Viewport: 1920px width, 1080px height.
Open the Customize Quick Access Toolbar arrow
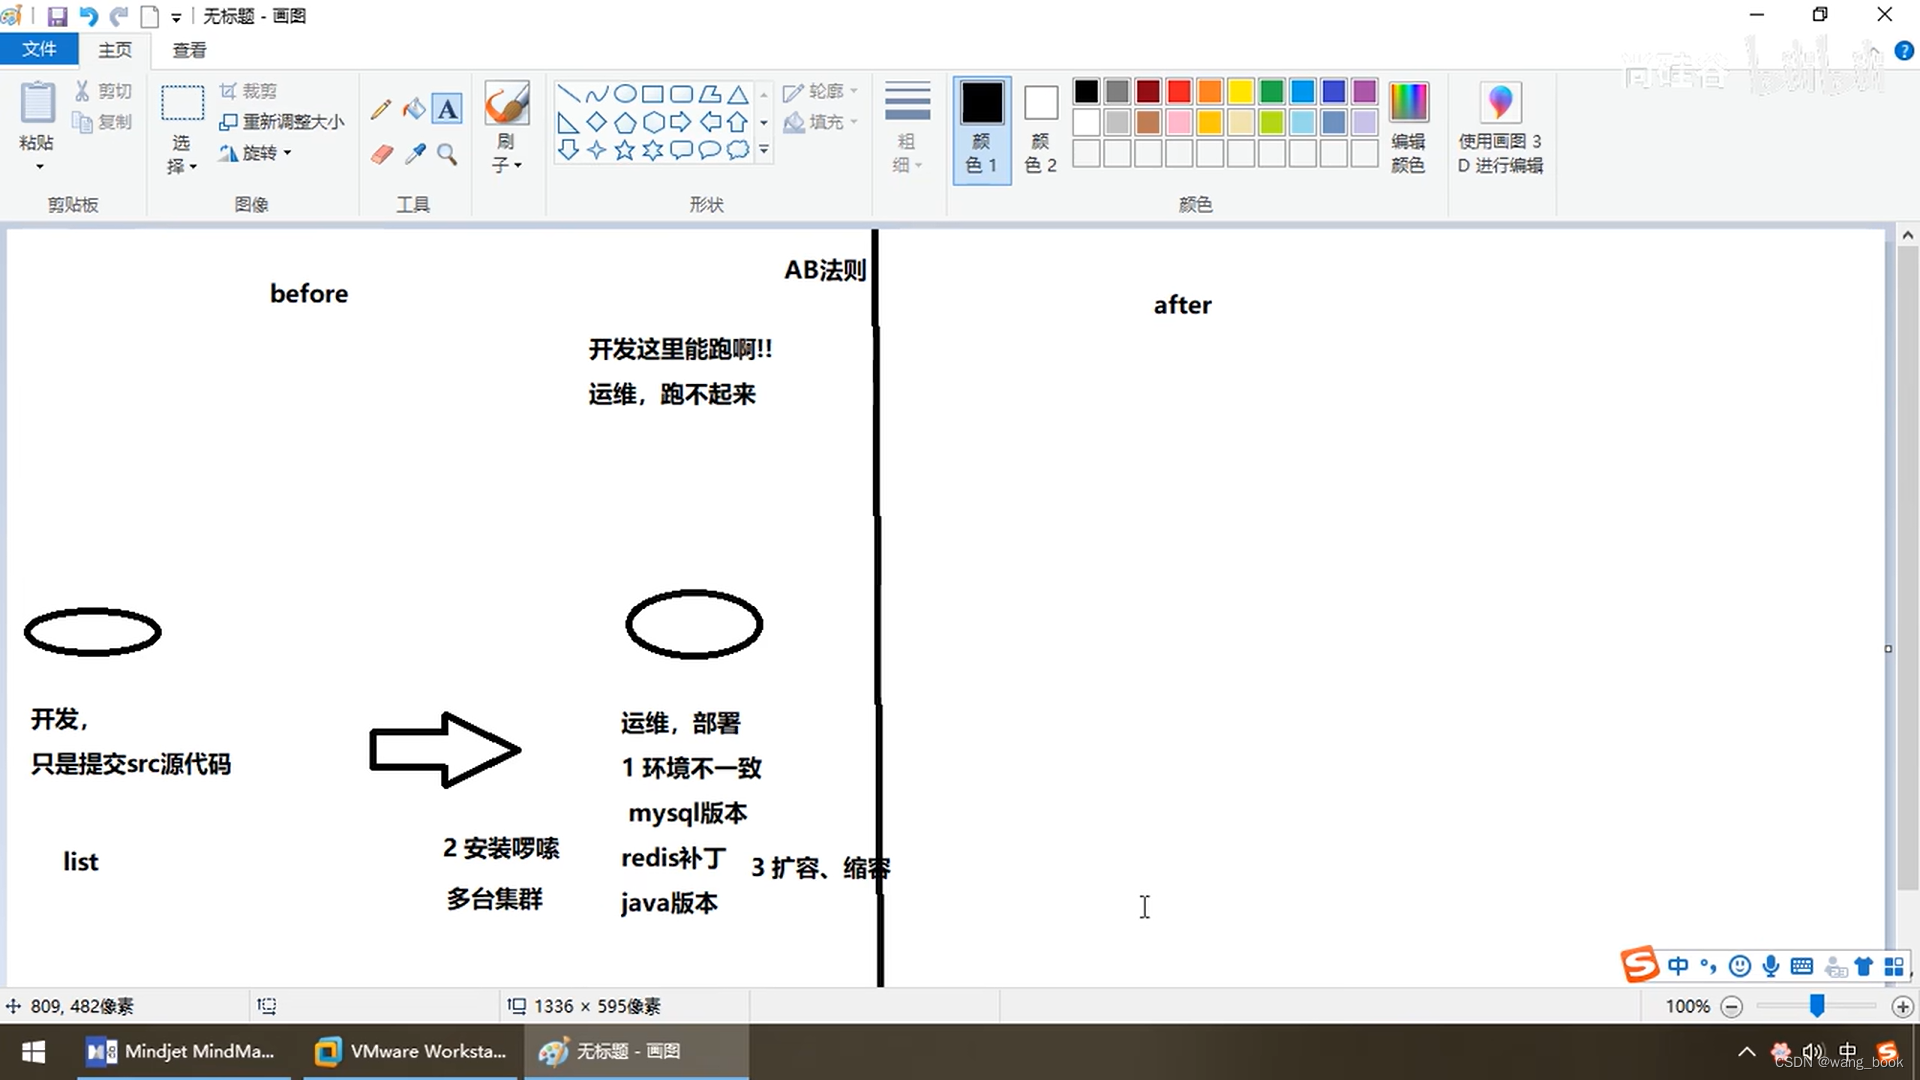click(x=176, y=17)
